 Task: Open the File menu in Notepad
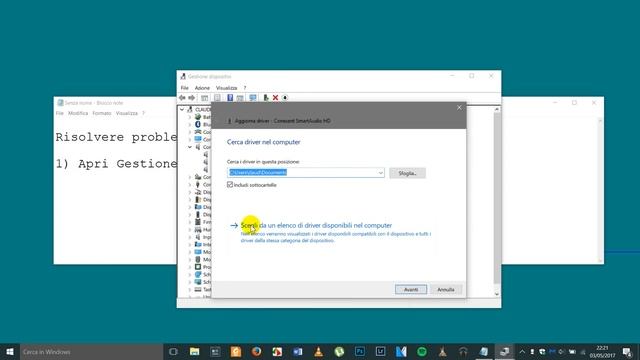60,113
